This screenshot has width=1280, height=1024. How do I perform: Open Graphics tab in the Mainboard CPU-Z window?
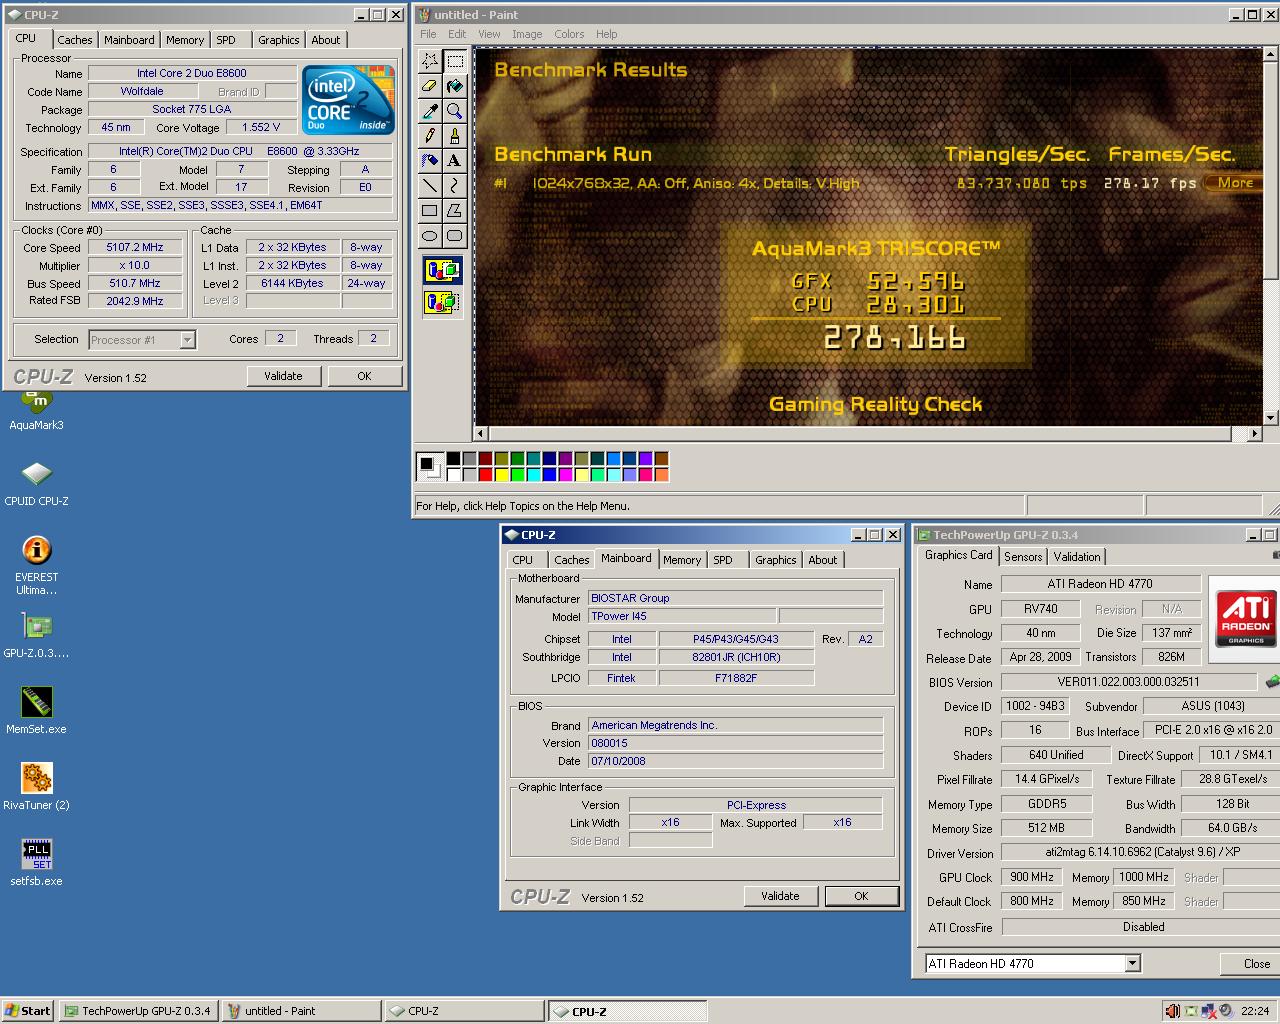(x=776, y=560)
